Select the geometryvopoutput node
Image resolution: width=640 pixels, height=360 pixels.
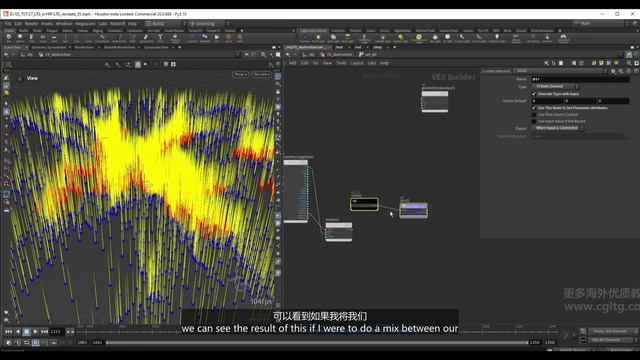point(435,102)
